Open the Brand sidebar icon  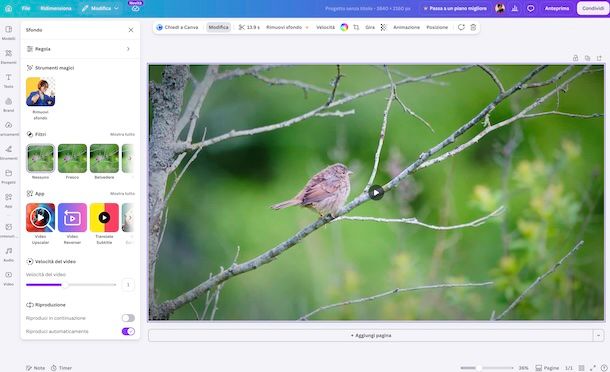coord(9,105)
